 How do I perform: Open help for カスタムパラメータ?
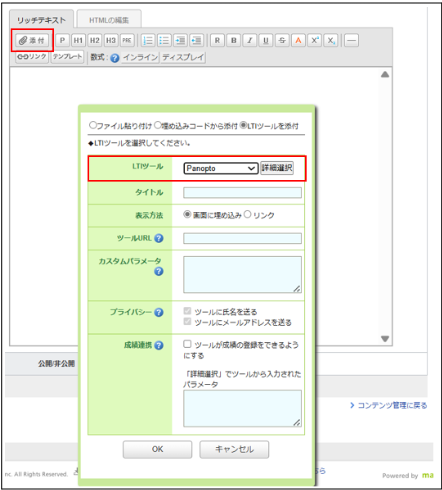[159, 271]
